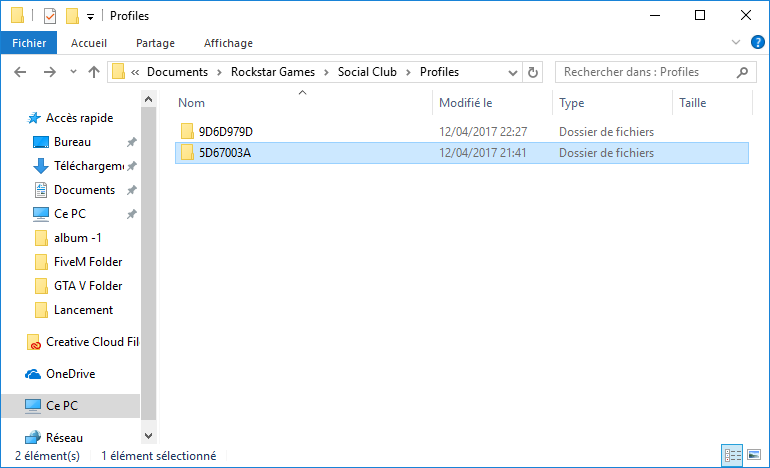Viewport: 770px width, 468px height.
Task: Switch to the Partage ribbon tab
Action: pos(155,43)
